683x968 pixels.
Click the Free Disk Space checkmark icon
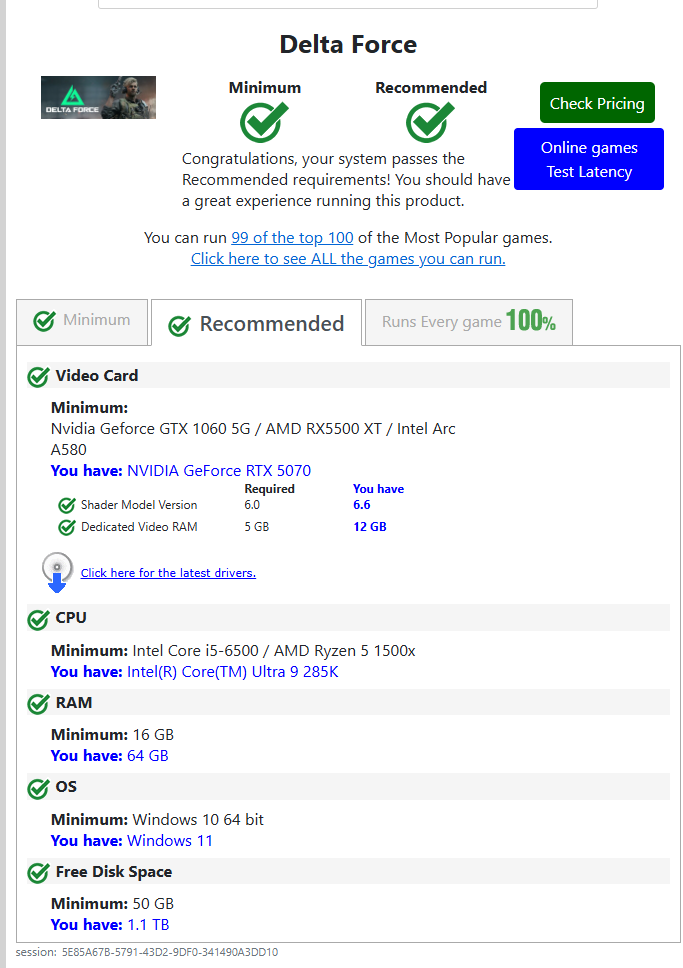(x=38, y=873)
